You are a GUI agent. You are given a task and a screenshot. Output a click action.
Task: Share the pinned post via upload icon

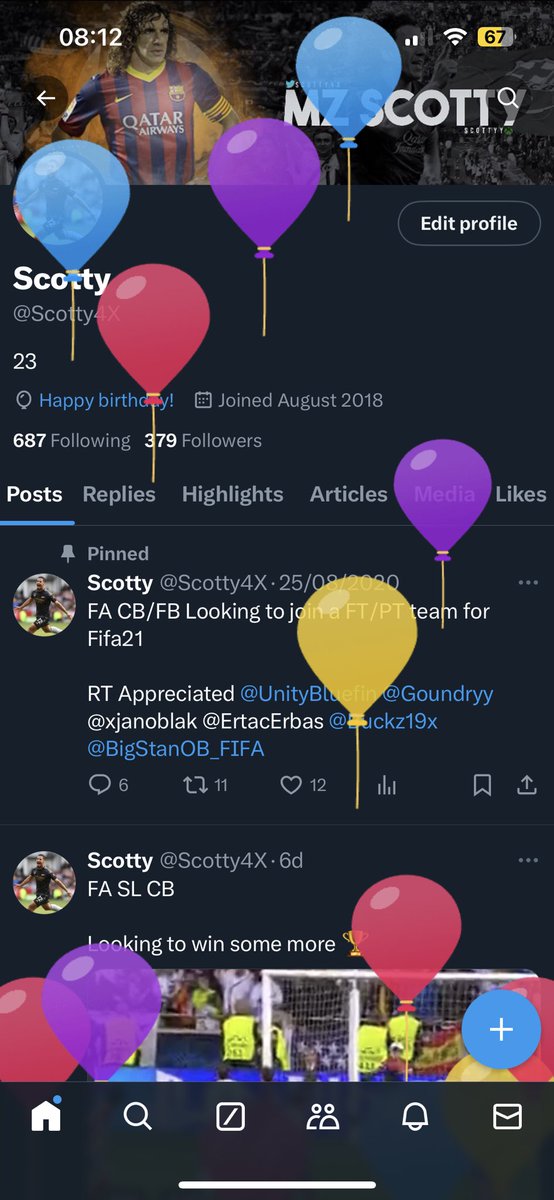click(527, 785)
